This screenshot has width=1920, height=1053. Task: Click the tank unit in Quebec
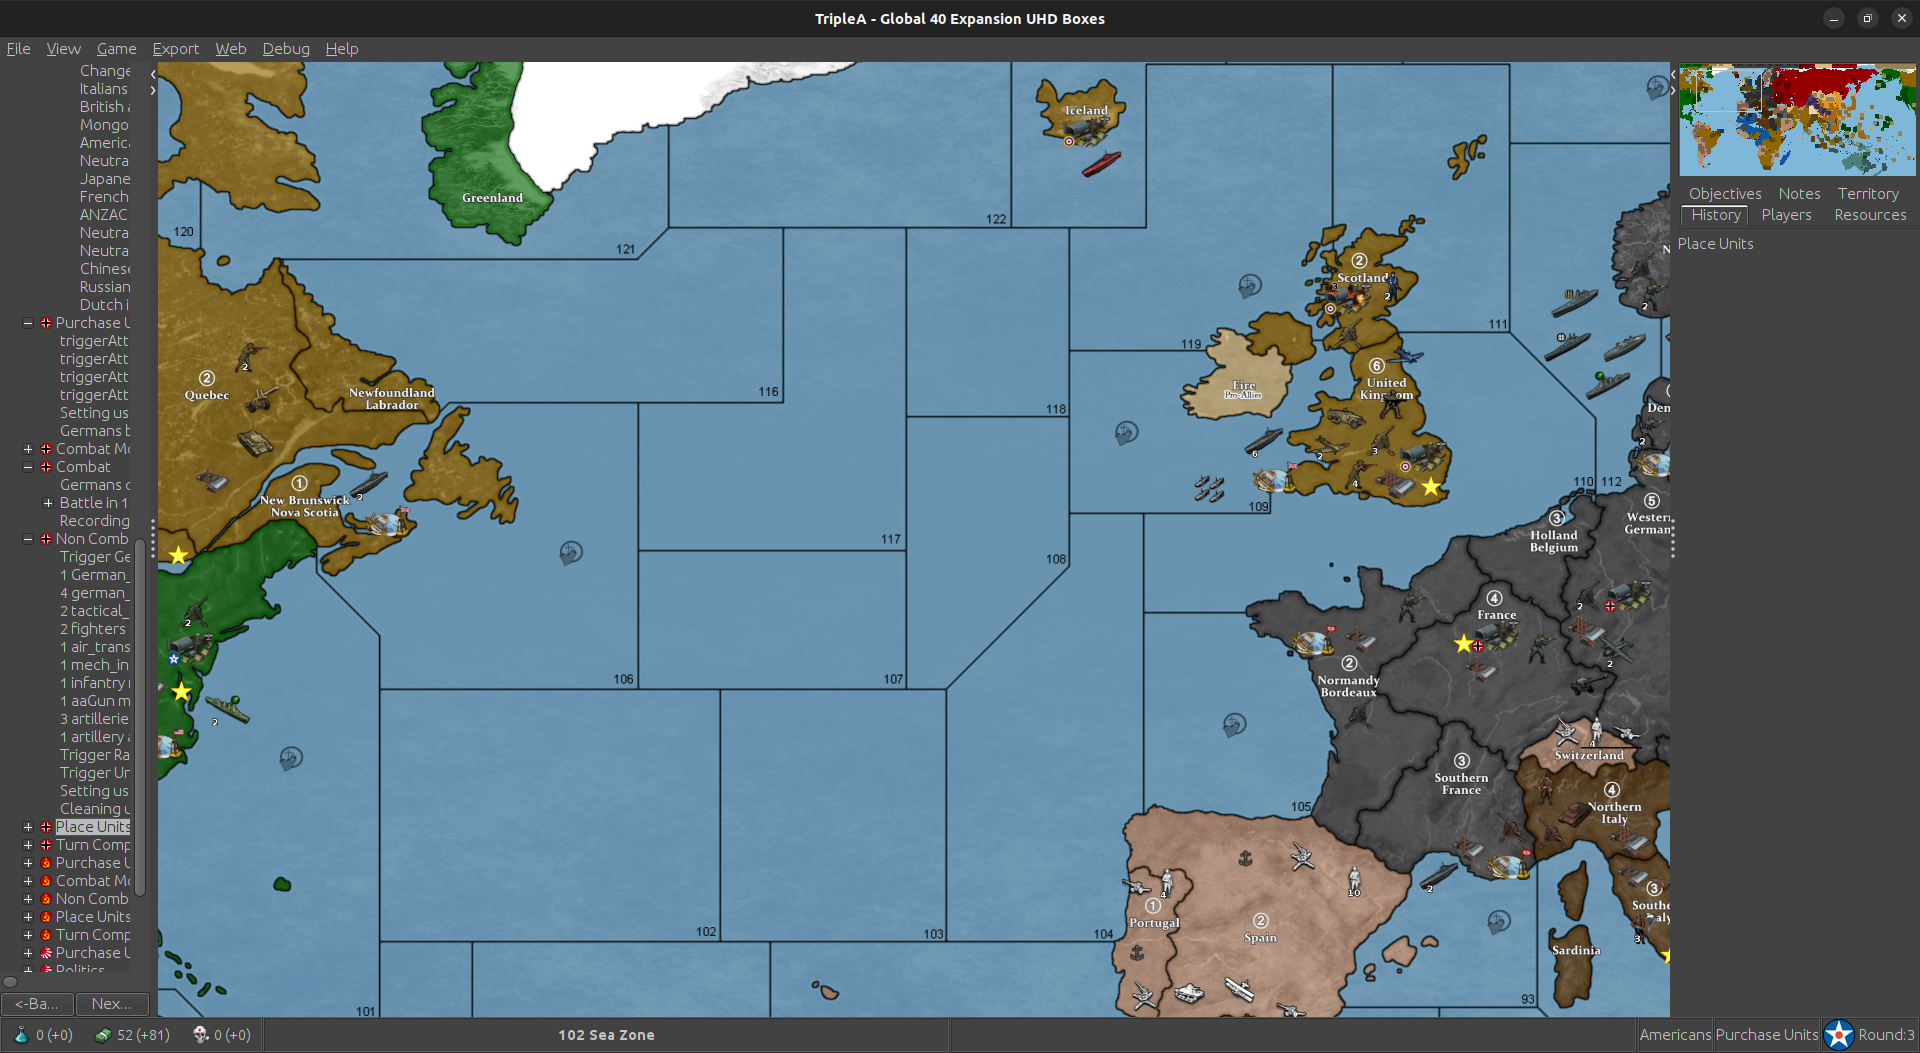(x=255, y=442)
